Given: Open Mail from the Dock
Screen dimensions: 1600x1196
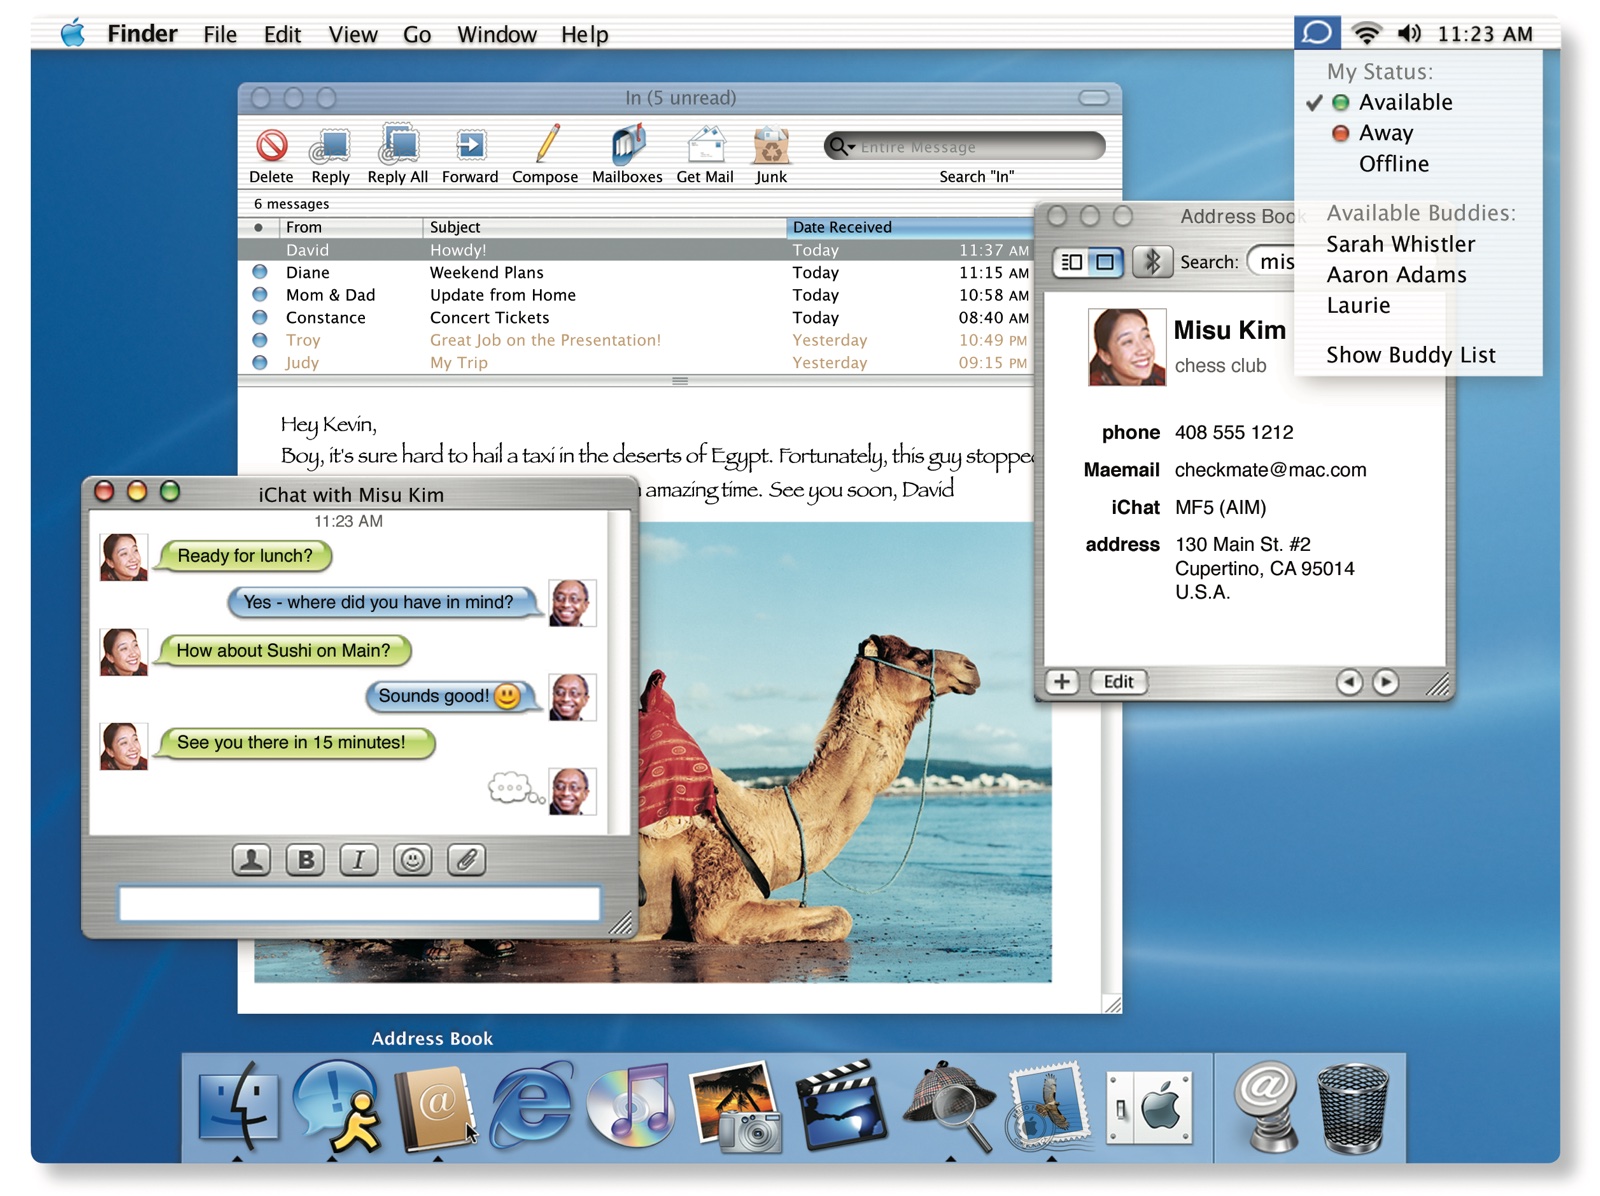Looking at the screenshot, I should 1049,1105.
